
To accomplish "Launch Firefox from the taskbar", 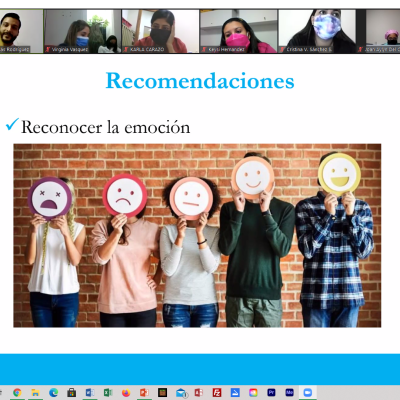I will click(x=126, y=392).
